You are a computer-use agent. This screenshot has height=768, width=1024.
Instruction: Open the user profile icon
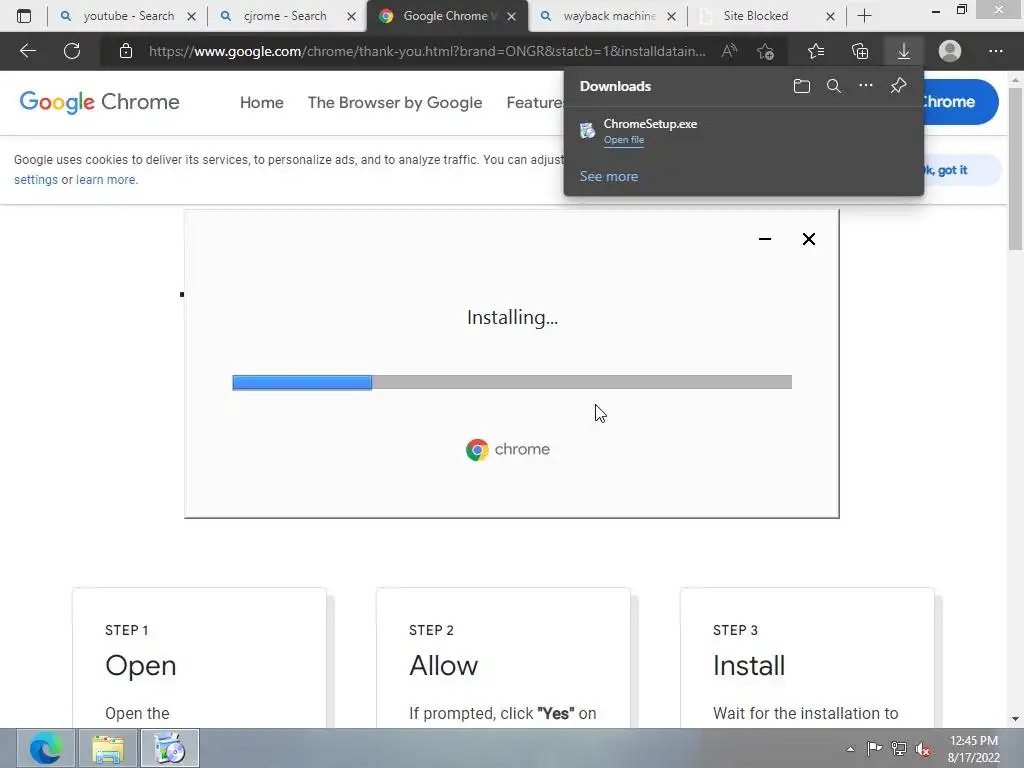pos(950,51)
